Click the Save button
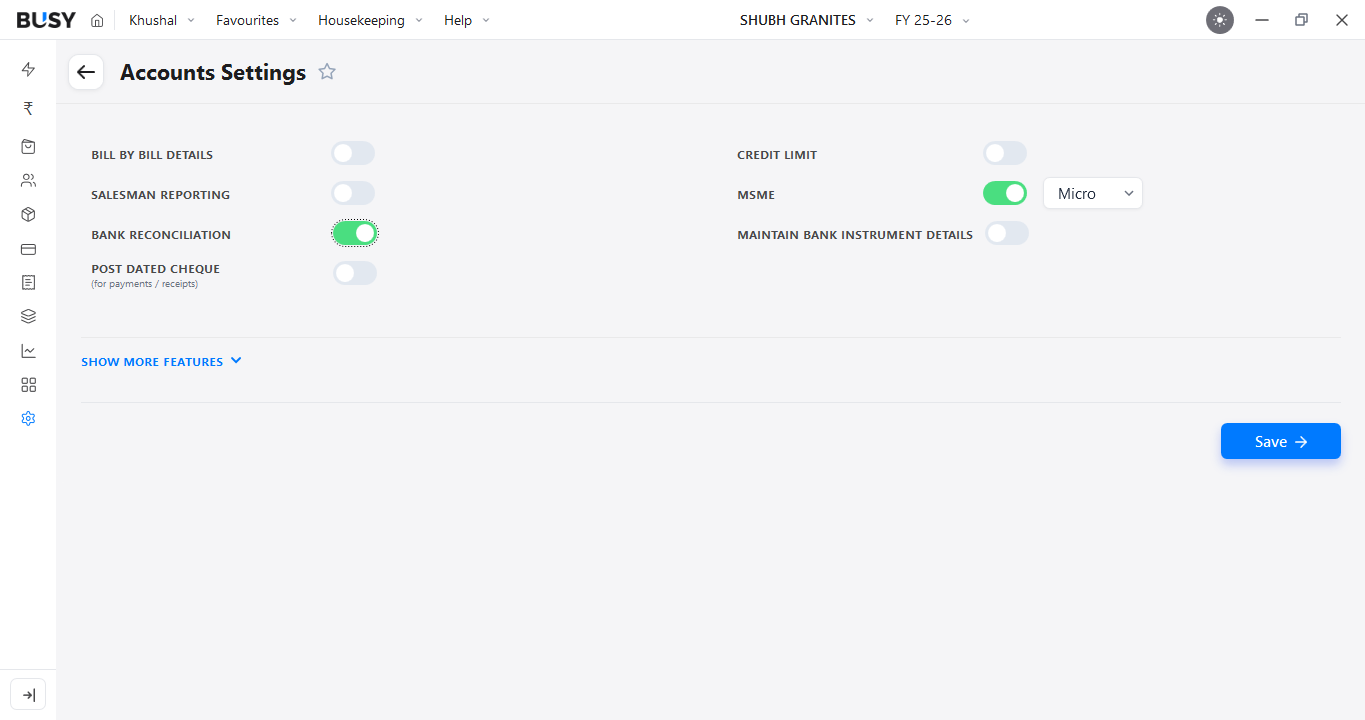1365x720 pixels. click(x=1281, y=441)
